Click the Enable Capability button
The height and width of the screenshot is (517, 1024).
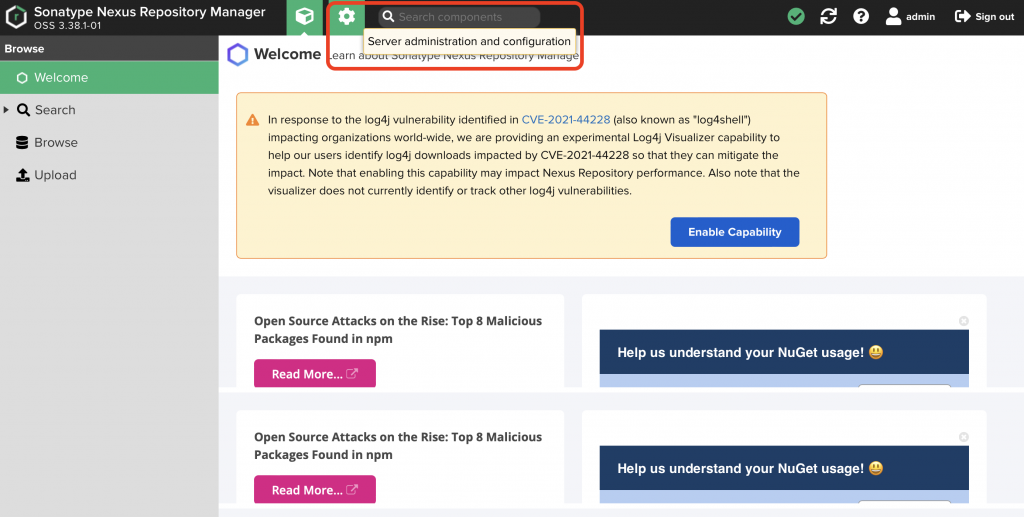tap(734, 232)
